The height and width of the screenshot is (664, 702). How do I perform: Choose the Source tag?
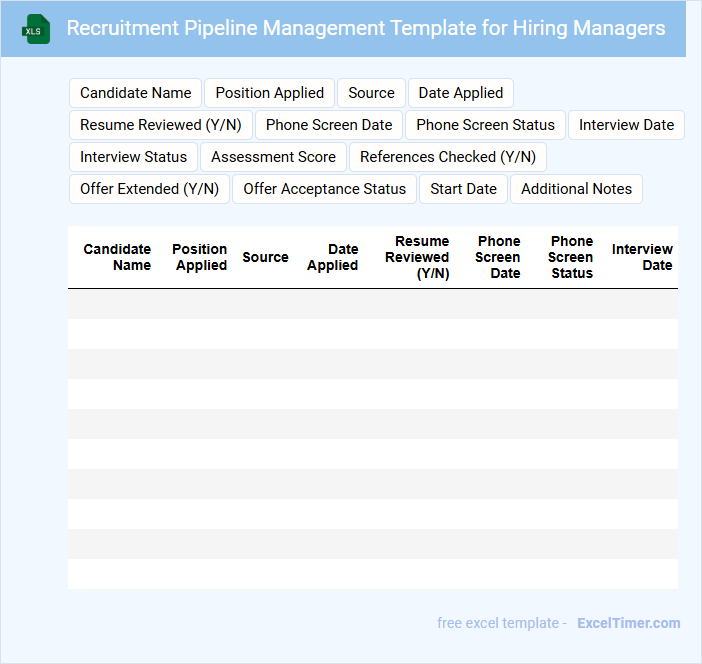pos(371,93)
